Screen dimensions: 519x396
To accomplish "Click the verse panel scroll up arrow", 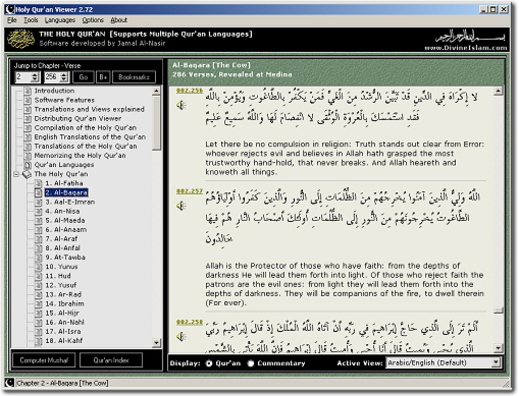I will tap(498, 91).
